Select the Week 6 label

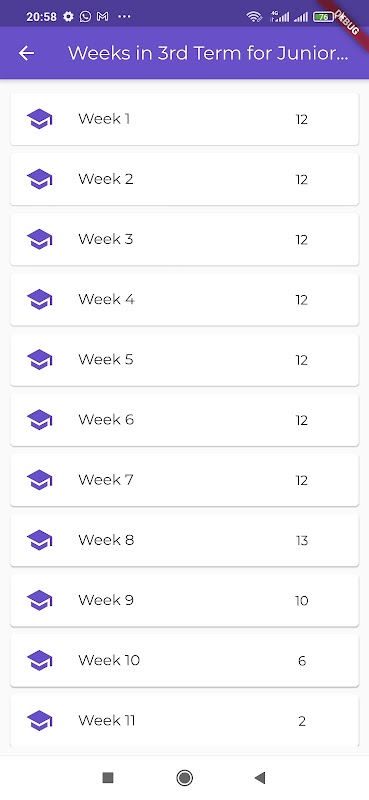click(x=106, y=419)
